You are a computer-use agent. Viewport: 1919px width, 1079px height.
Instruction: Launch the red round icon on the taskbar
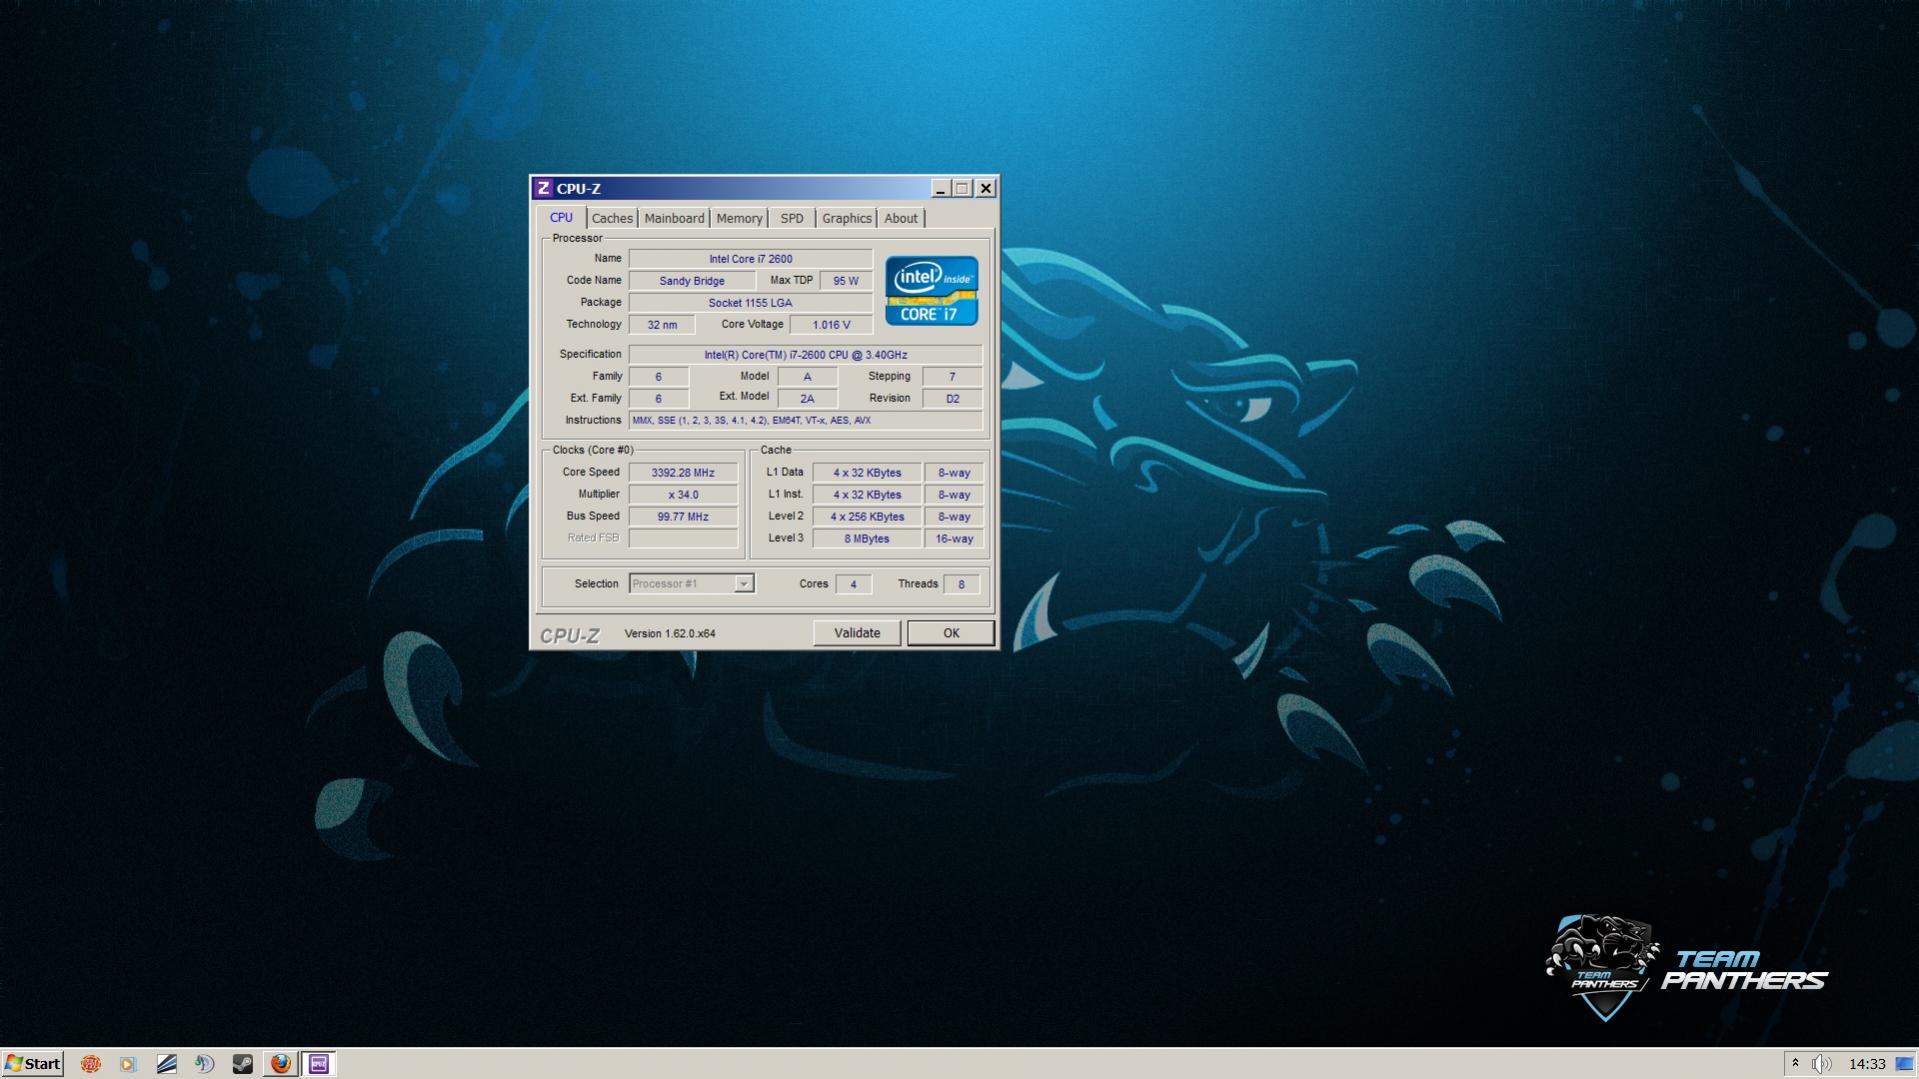click(x=90, y=1064)
